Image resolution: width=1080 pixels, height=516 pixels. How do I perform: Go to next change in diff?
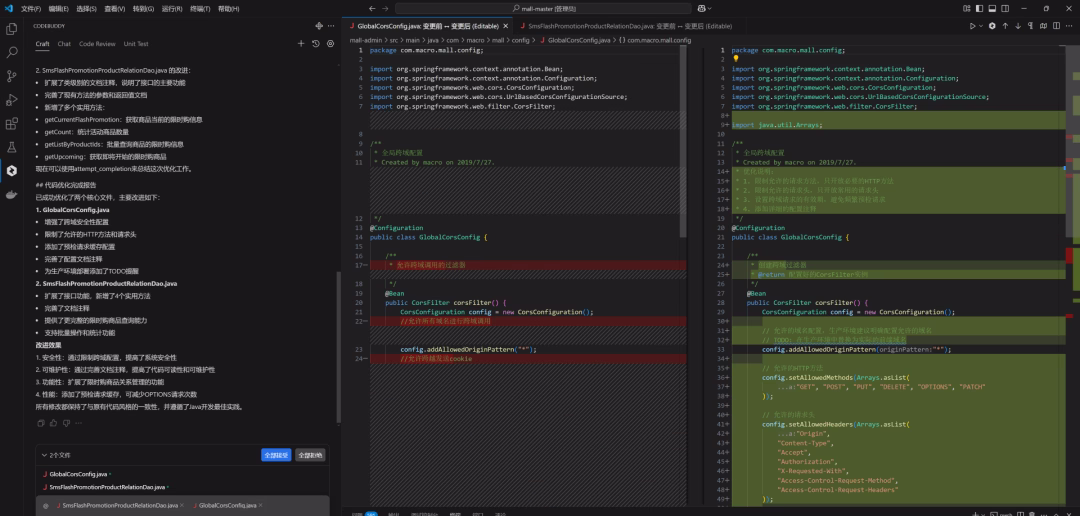point(1020,26)
